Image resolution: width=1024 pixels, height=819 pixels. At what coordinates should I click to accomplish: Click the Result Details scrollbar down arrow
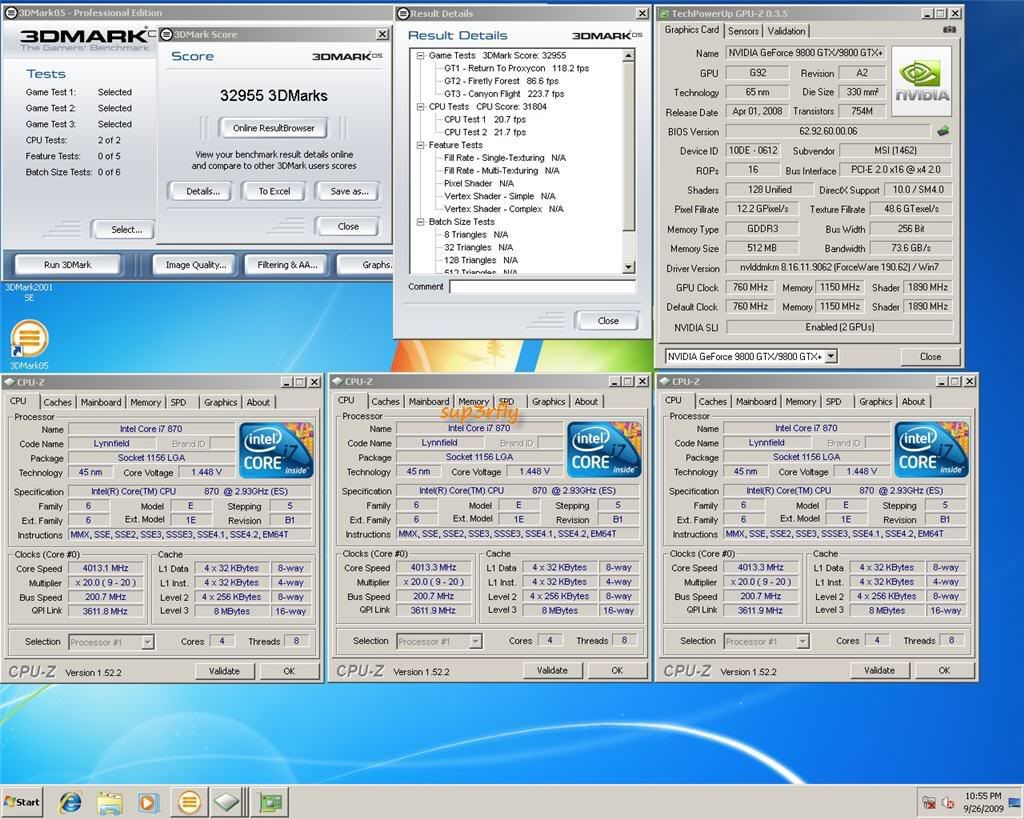coord(628,267)
